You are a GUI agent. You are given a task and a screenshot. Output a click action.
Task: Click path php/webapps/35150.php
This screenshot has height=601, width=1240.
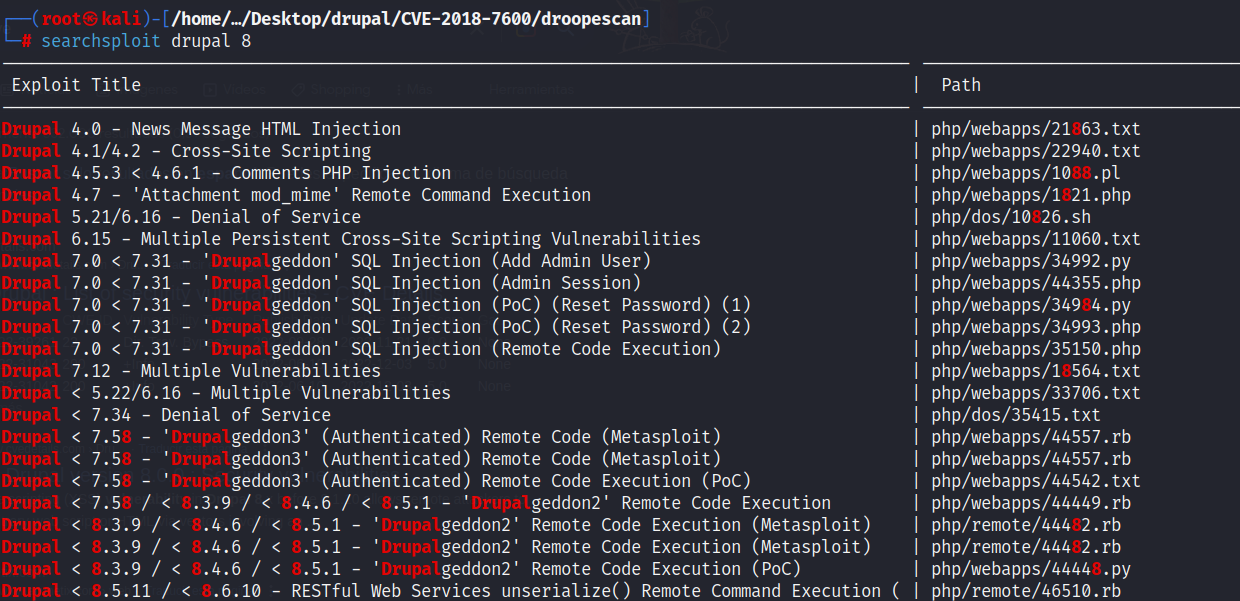pos(1036,349)
